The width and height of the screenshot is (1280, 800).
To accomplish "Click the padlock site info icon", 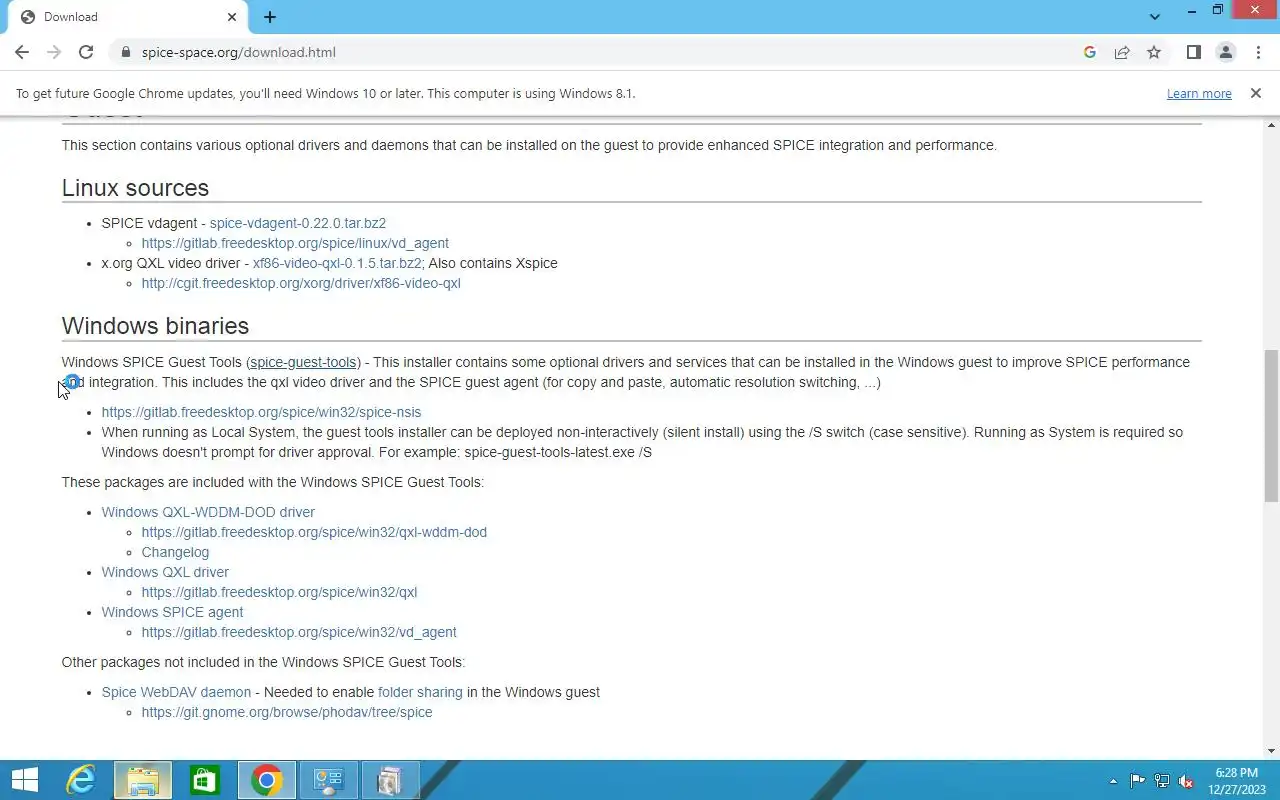I will coord(125,52).
